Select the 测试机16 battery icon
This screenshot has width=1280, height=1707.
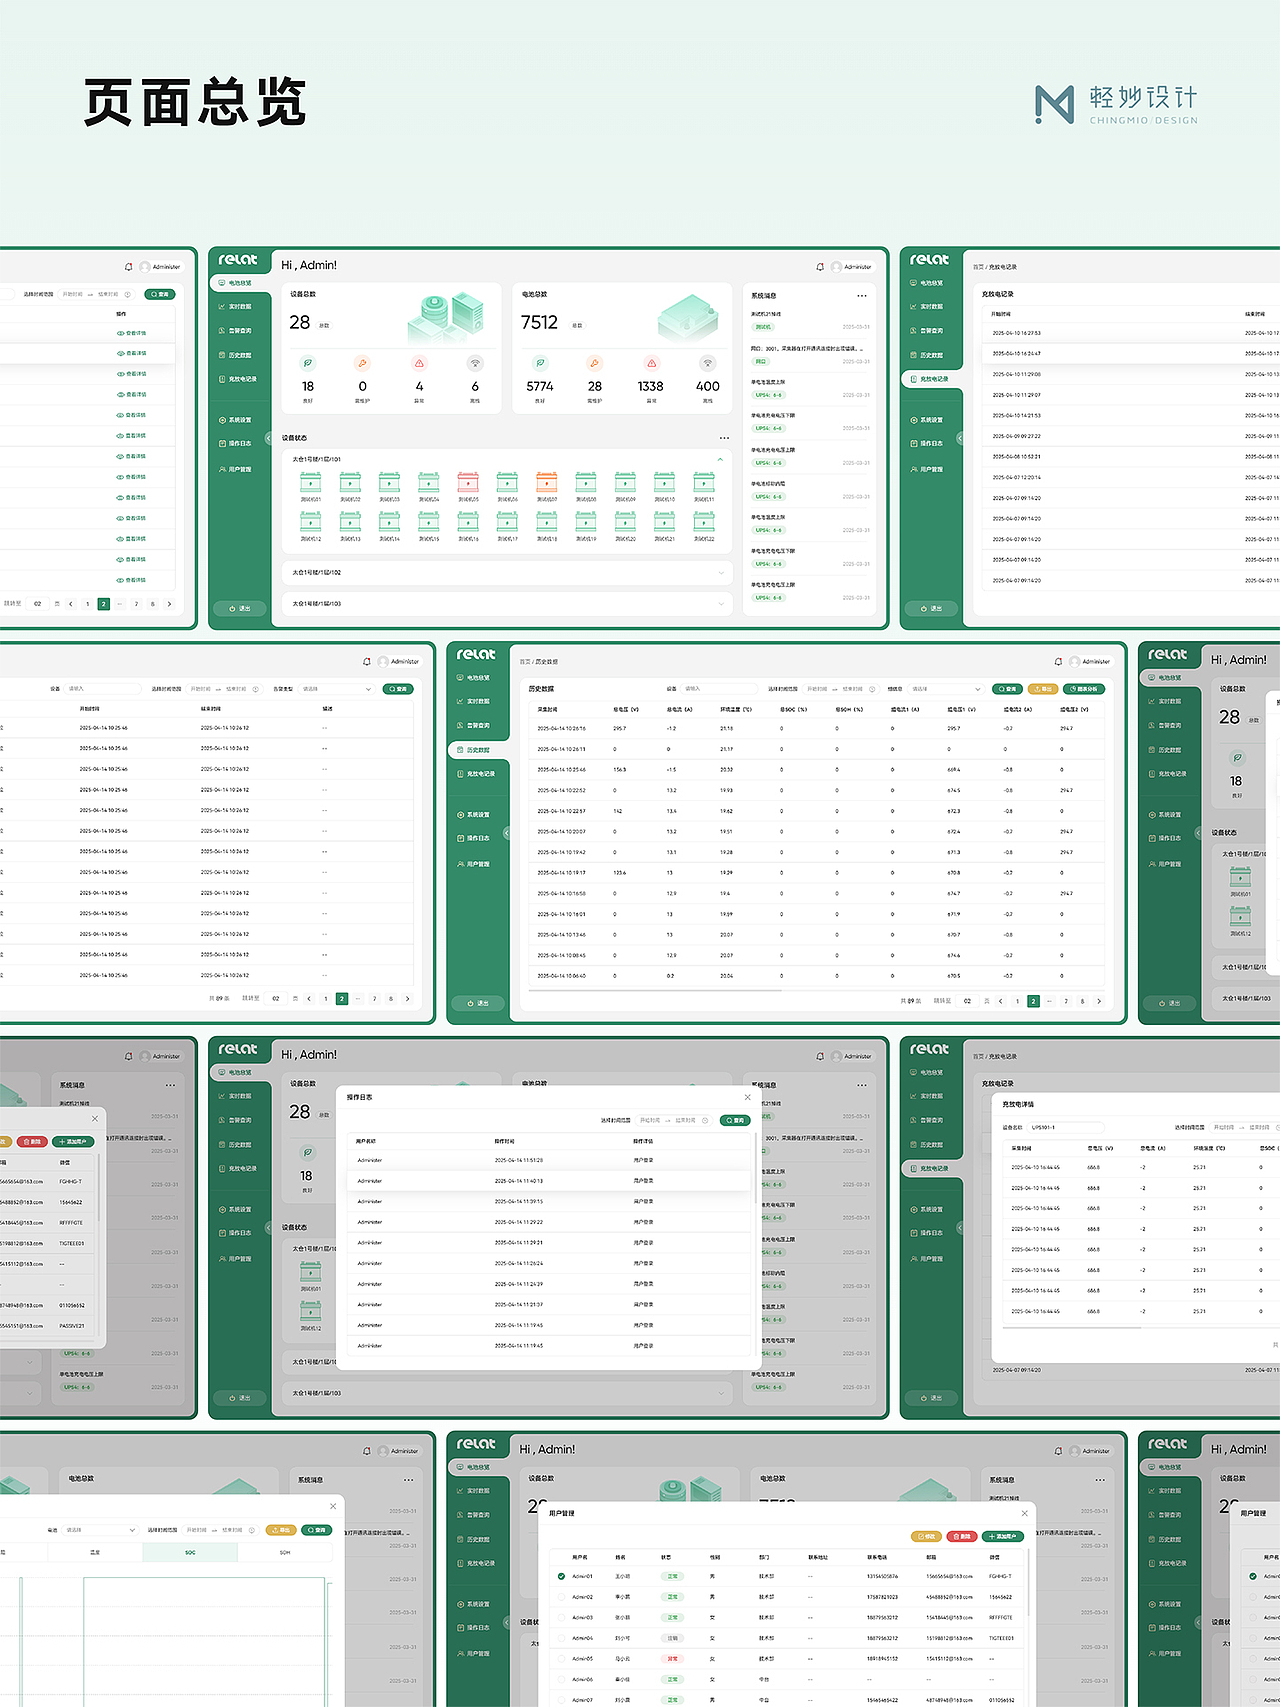click(468, 521)
